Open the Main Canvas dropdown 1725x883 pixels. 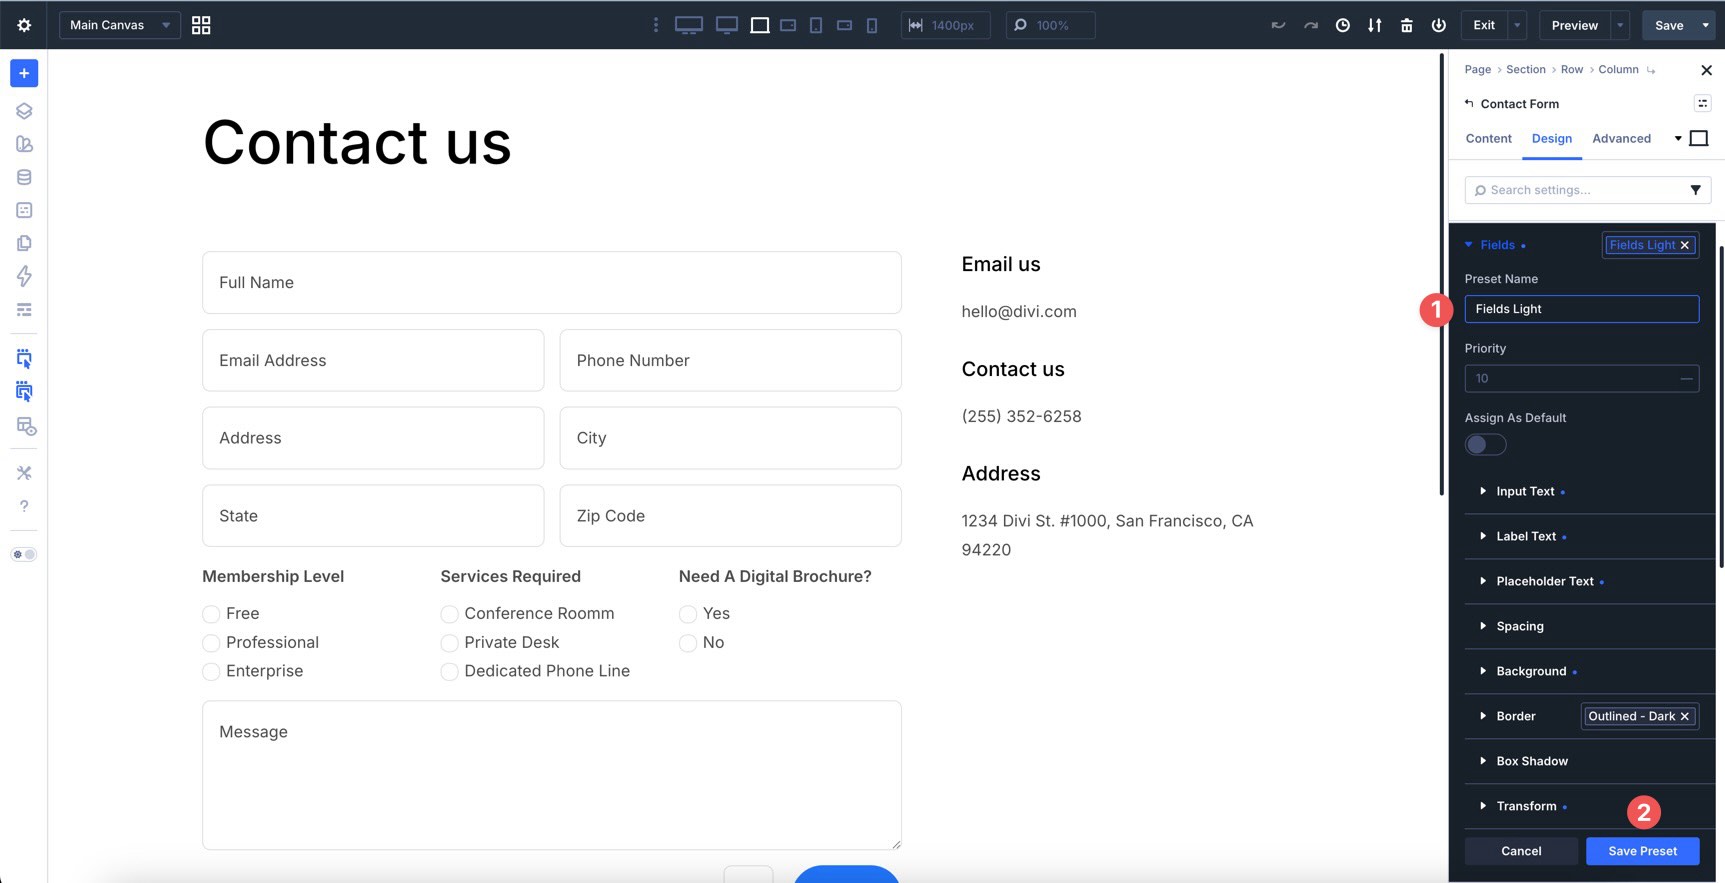point(120,25)
